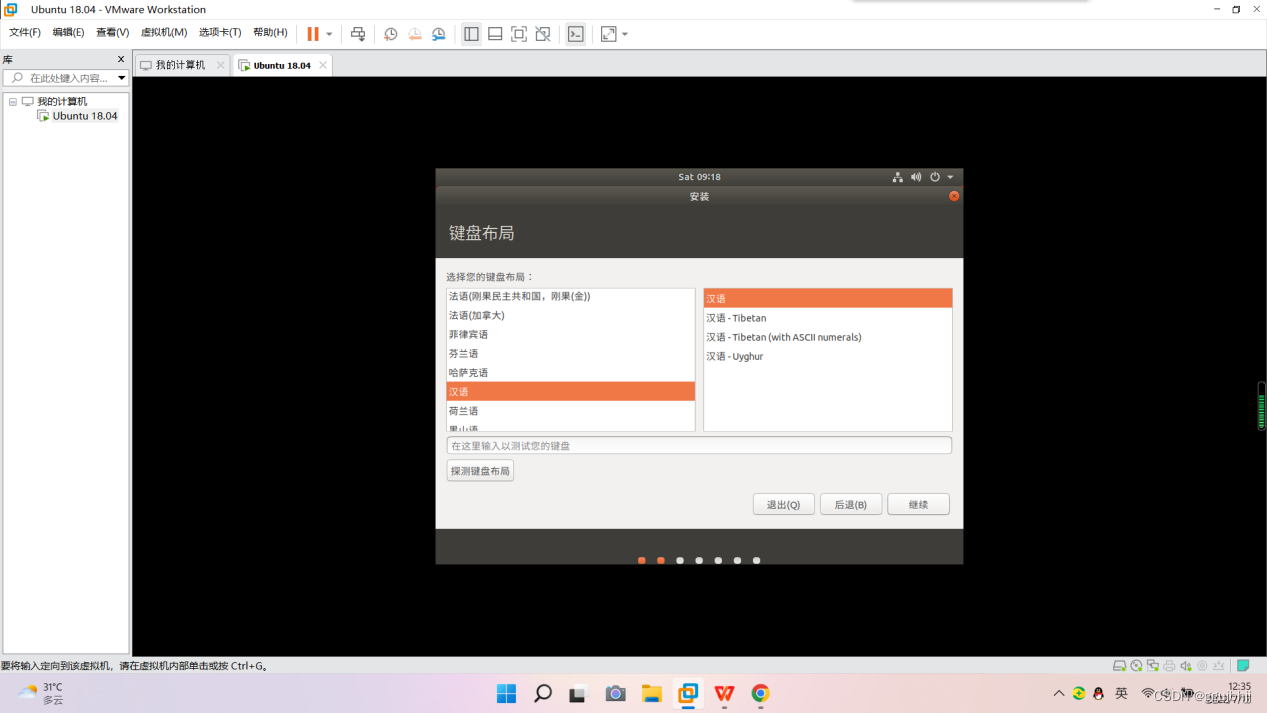The width and height of the screenshot is (1267, 713).
Task: Select 汉语 - Tibetan (with ASCII numerals) variant
Action: pos(827,337)
